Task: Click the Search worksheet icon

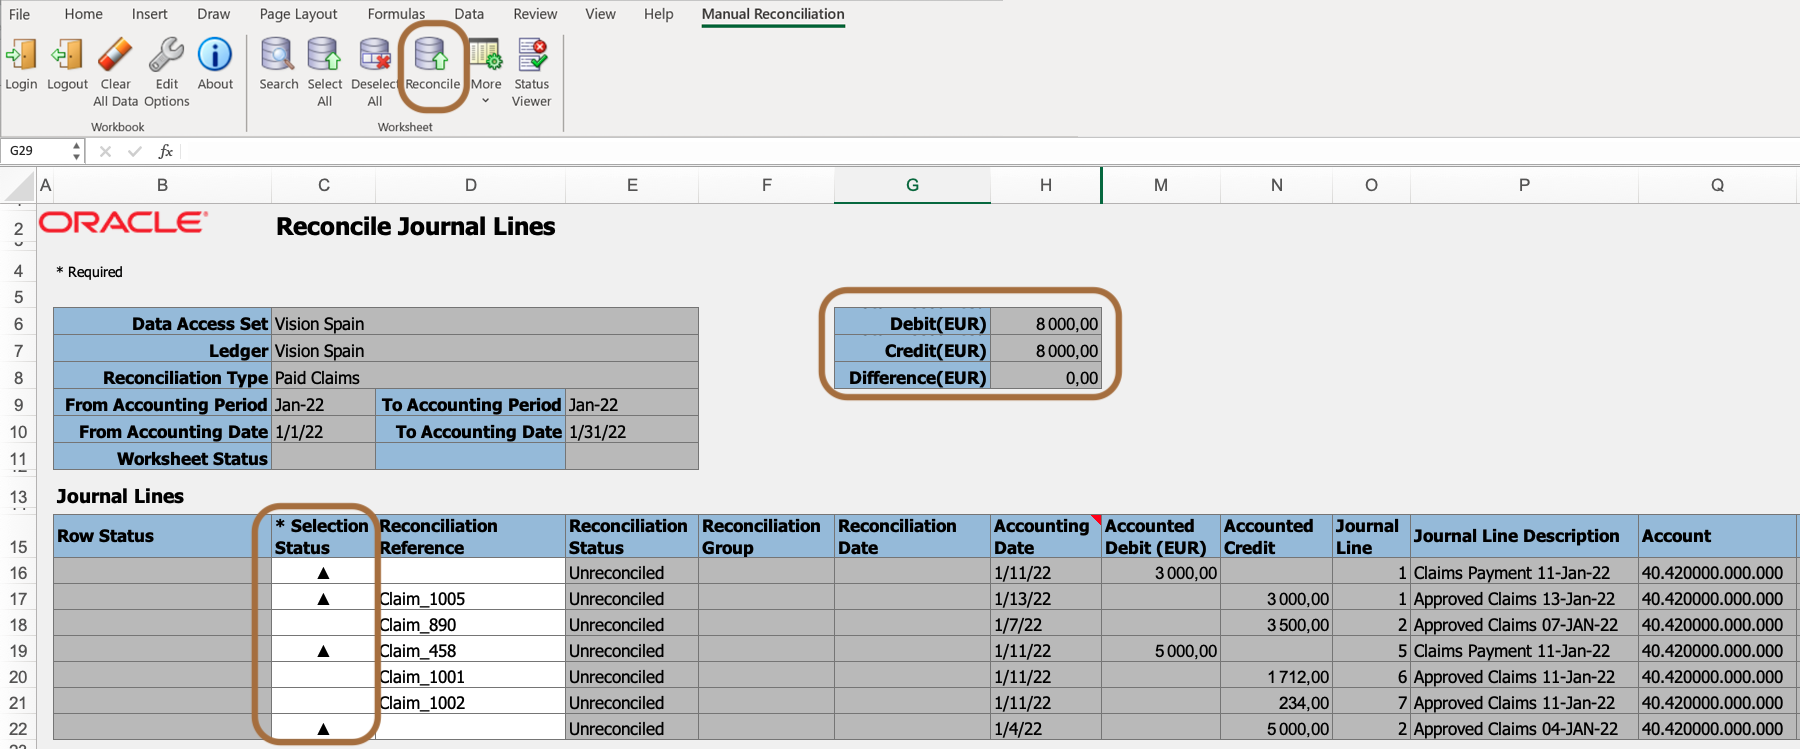Action: click(x=278, y=56)
